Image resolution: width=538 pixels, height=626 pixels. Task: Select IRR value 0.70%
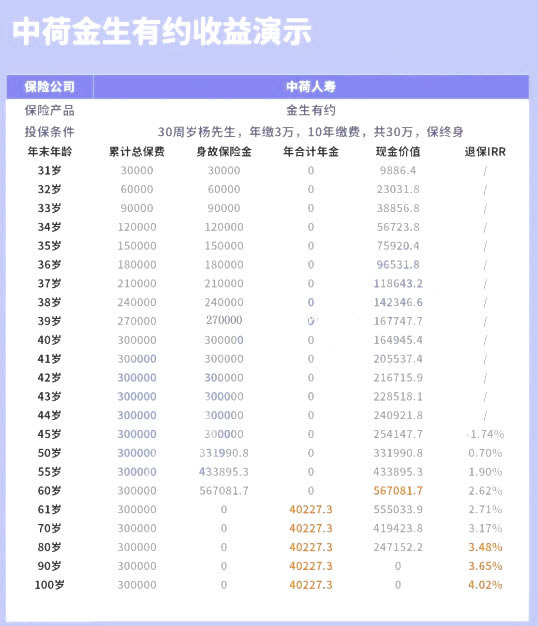pos(485,453)
